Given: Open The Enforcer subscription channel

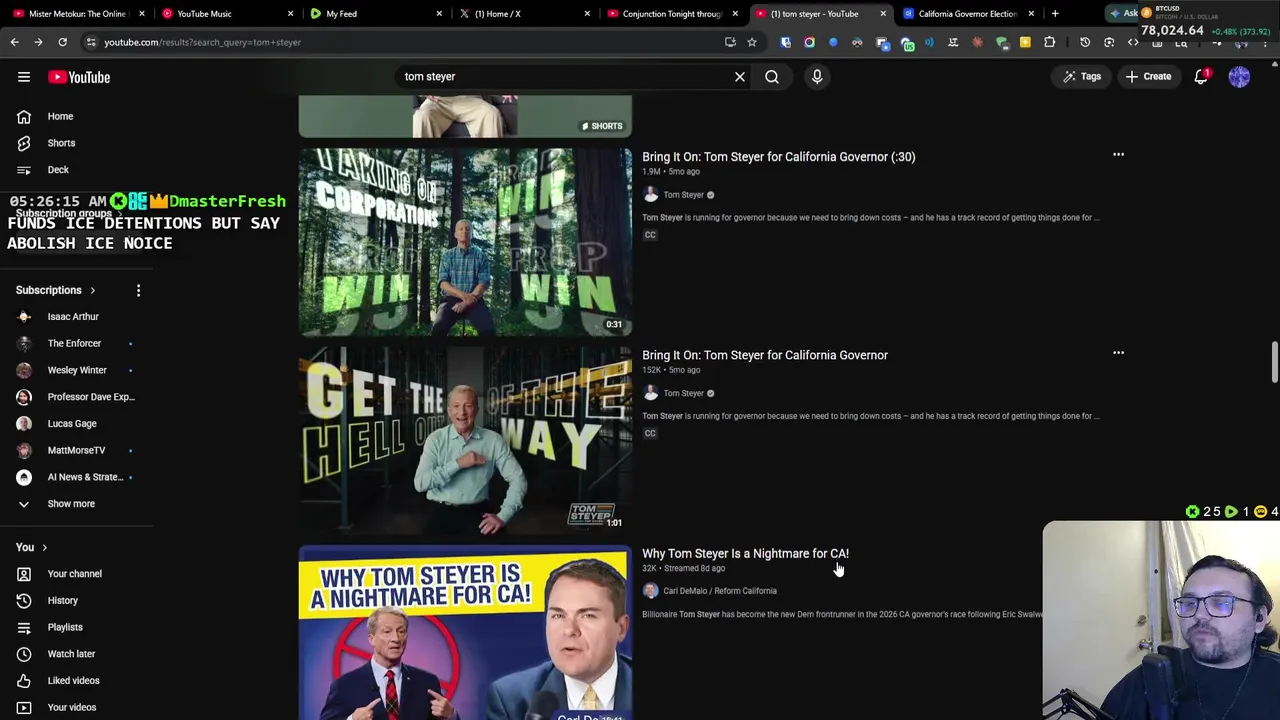Looking at the screenshot, I should [x=77, y=343].
